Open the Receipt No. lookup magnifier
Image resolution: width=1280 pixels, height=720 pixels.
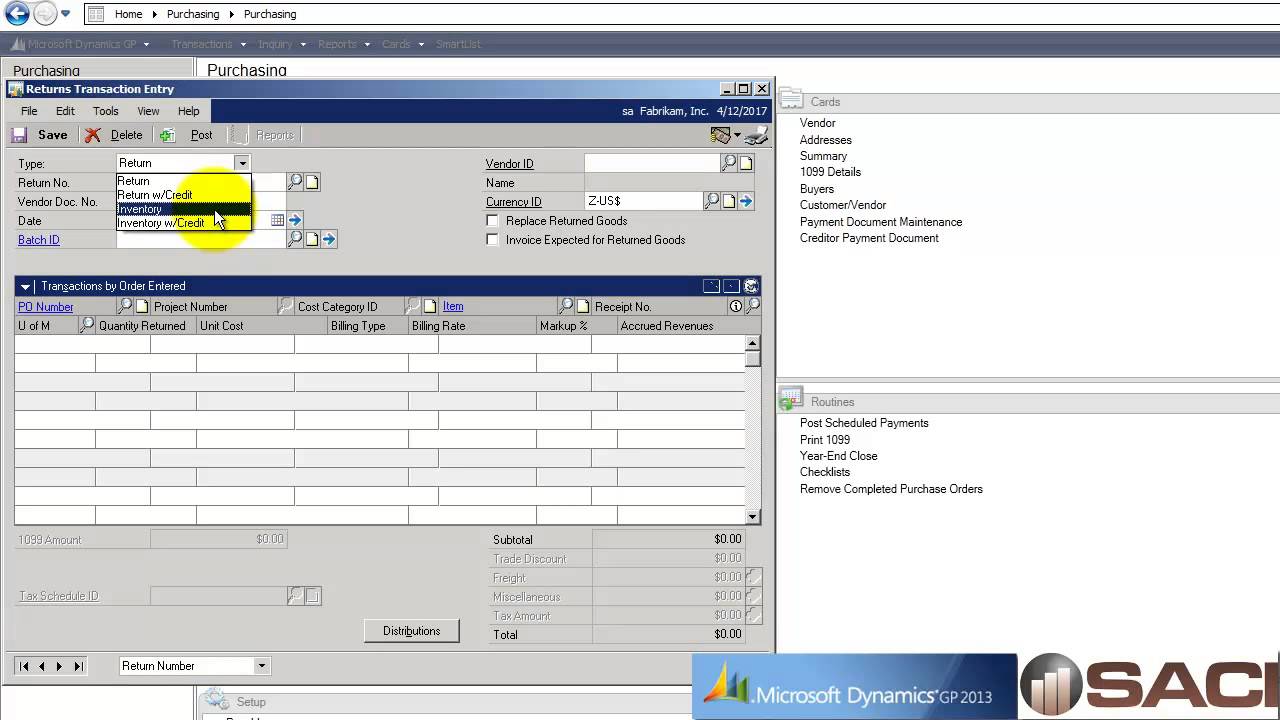point(753,305)
